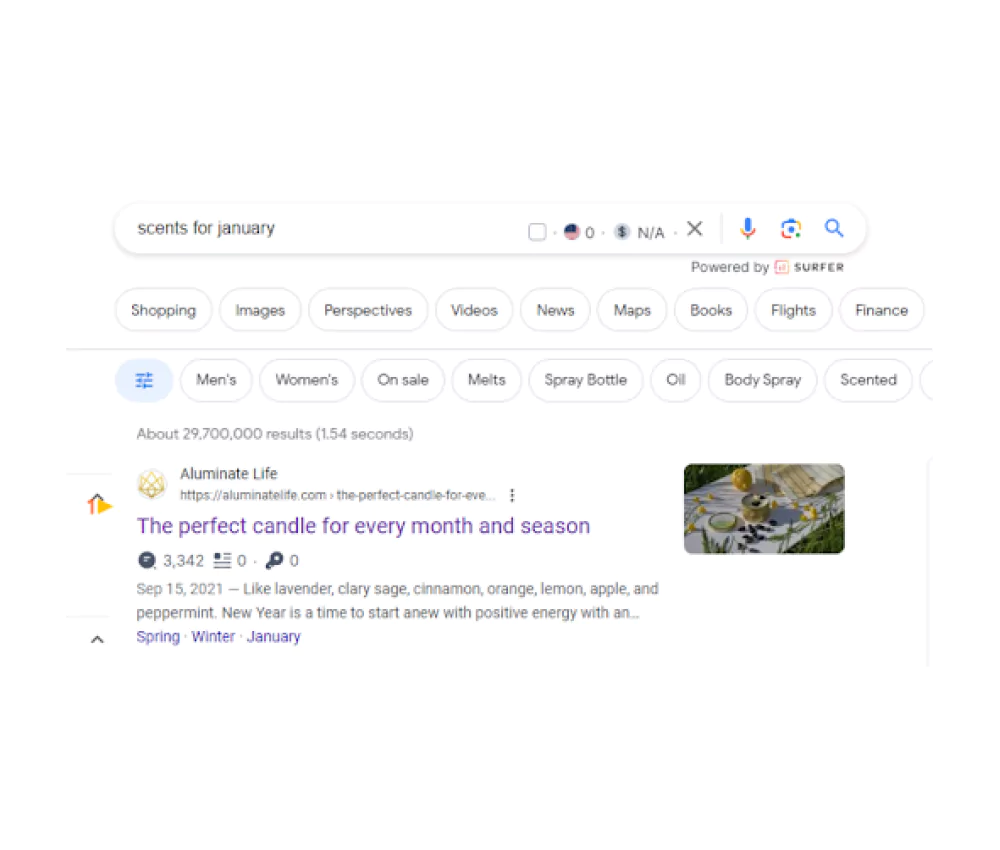The image size is (1000, 850).
Task: Click inside the scents for january search box
Action: [x=319, y=228]
